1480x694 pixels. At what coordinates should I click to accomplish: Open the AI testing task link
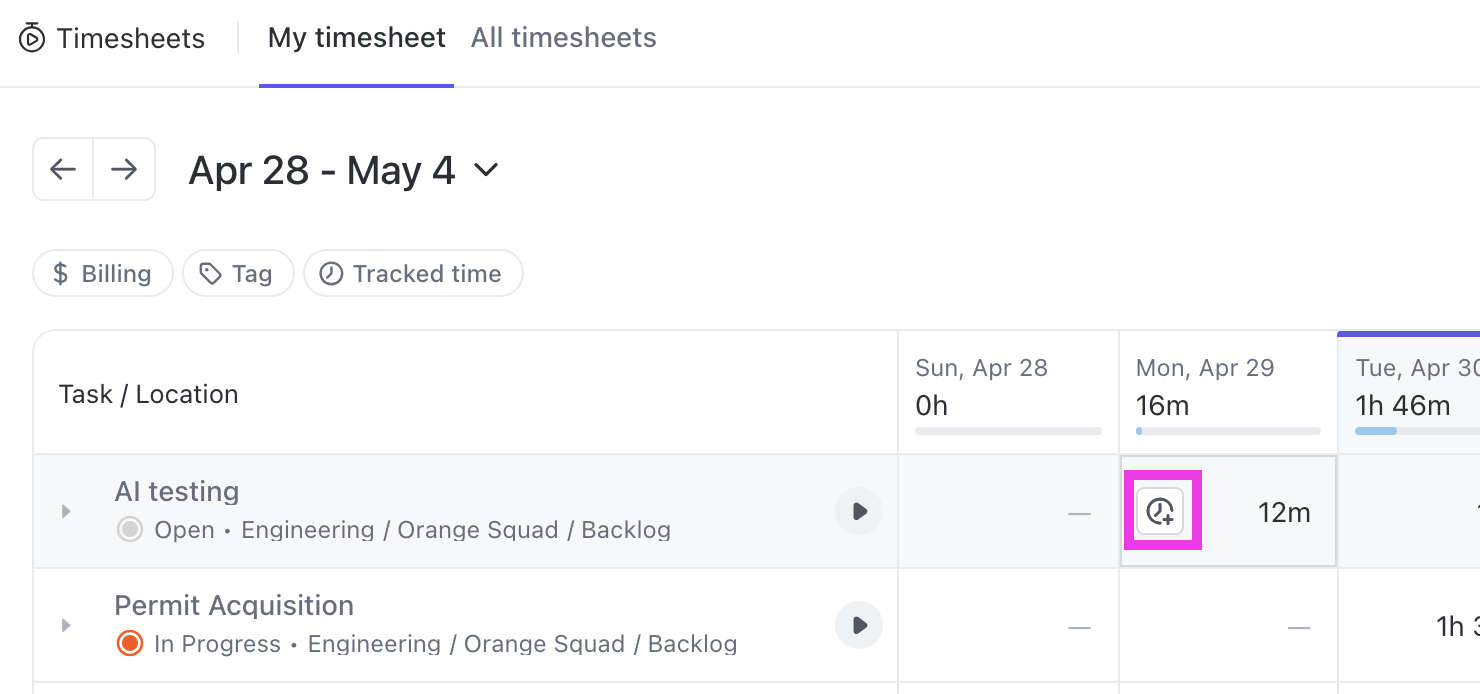pos(177,491)
